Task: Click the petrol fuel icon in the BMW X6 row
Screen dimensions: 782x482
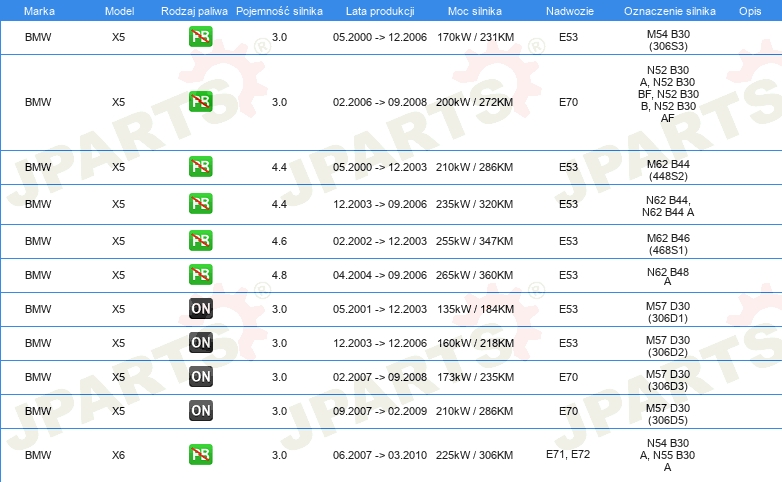Action: (x=200, y=455)
